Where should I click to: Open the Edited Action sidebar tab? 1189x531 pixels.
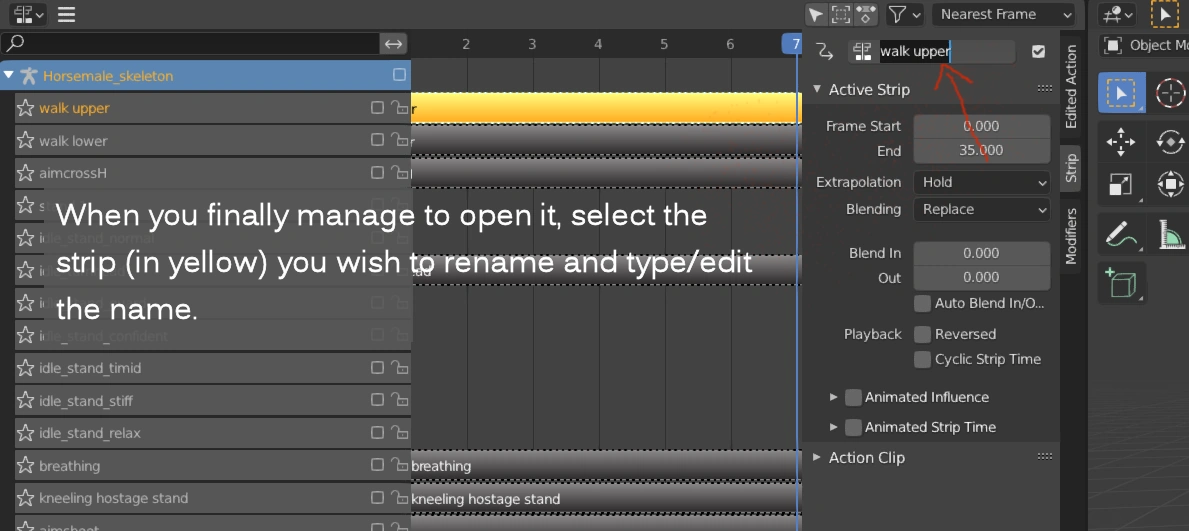coord(1071,86)
